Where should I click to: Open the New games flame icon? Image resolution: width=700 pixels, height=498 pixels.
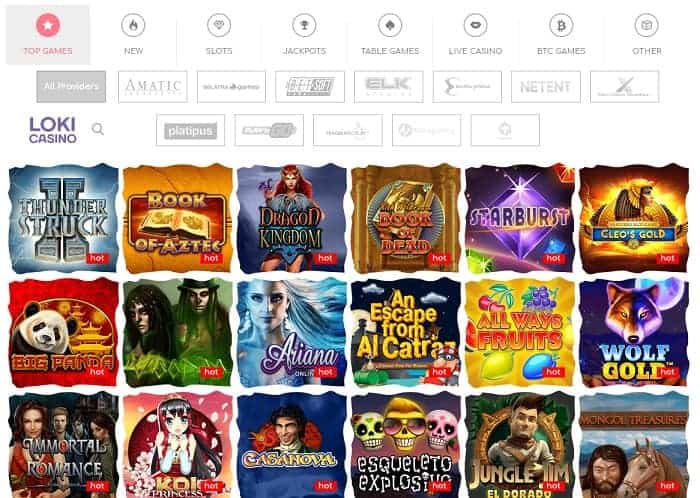(x=133, y=25)
